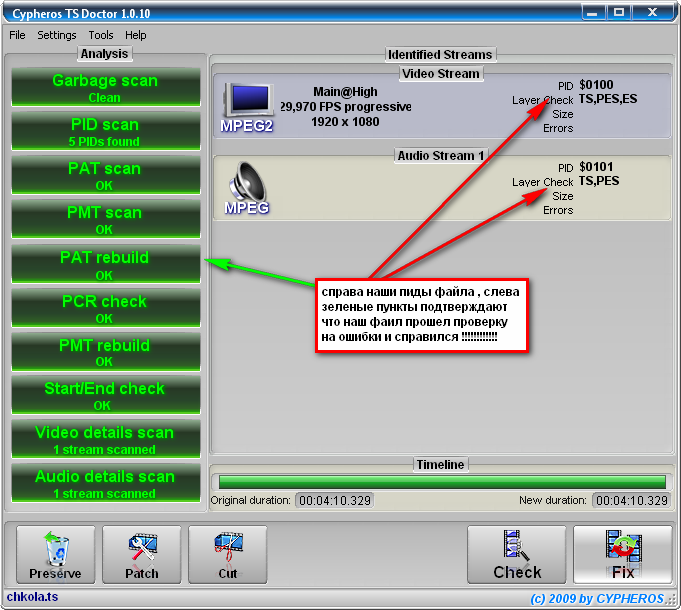Click audio PID value $0101
The width and height of the screenshot is (681, 610).
pos(596,167)
